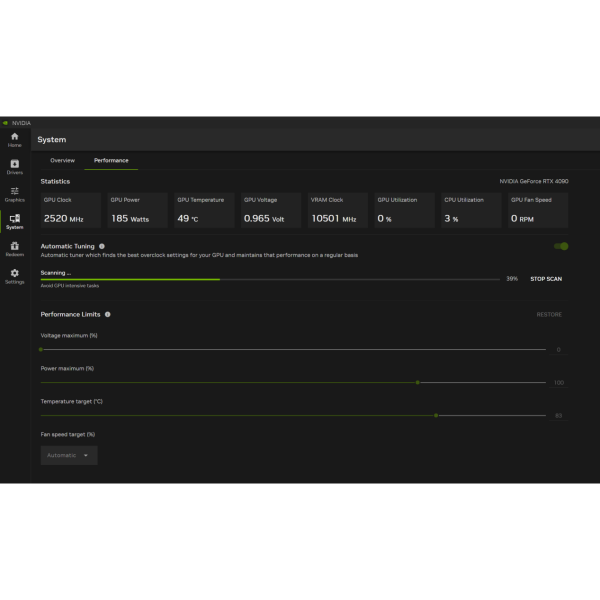Toggle the Automatic Tuning switch

[561, 246]
